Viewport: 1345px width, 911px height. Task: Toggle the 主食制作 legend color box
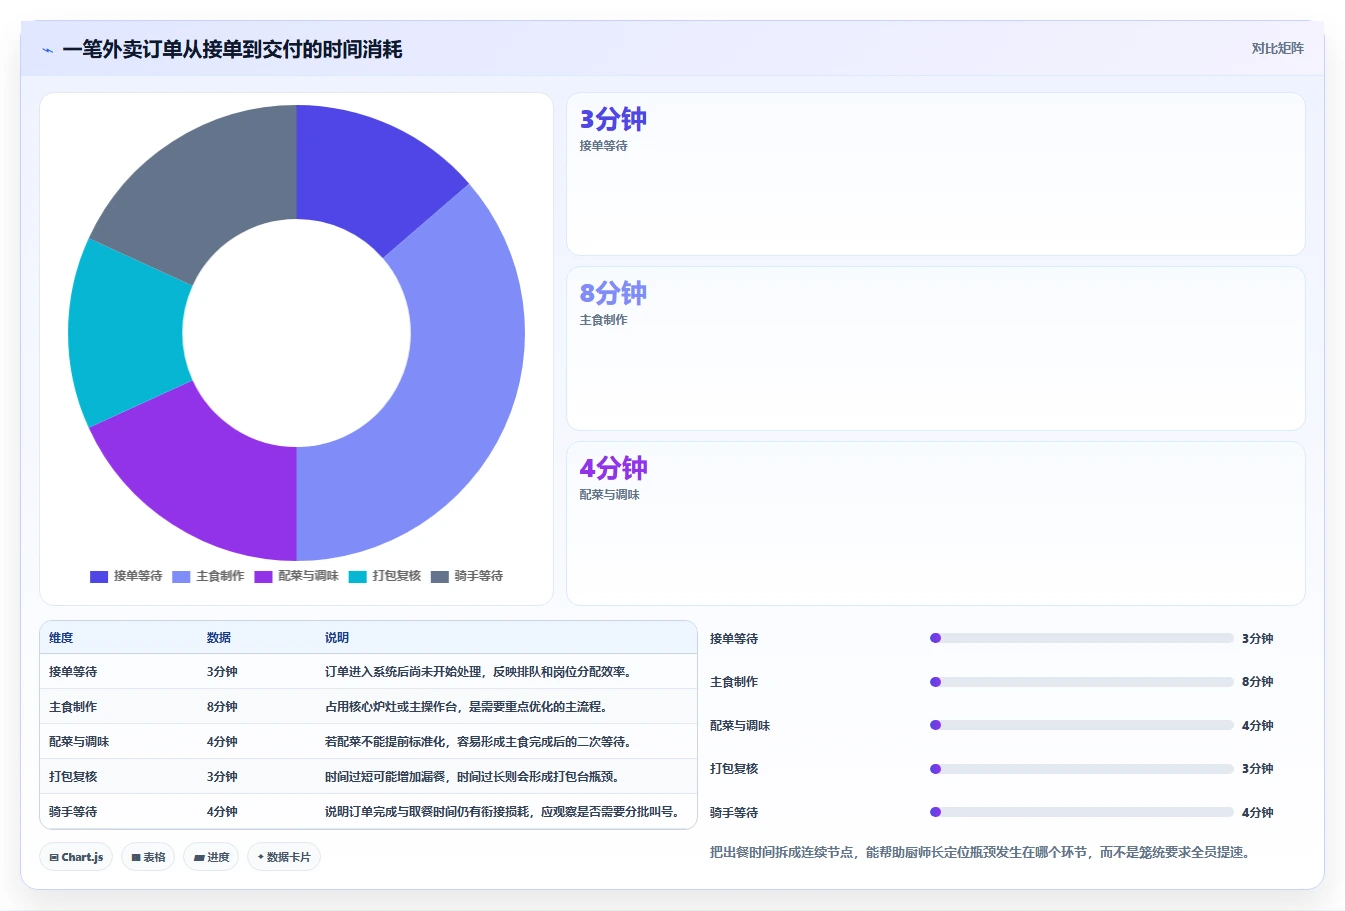[x=181, y=576]
